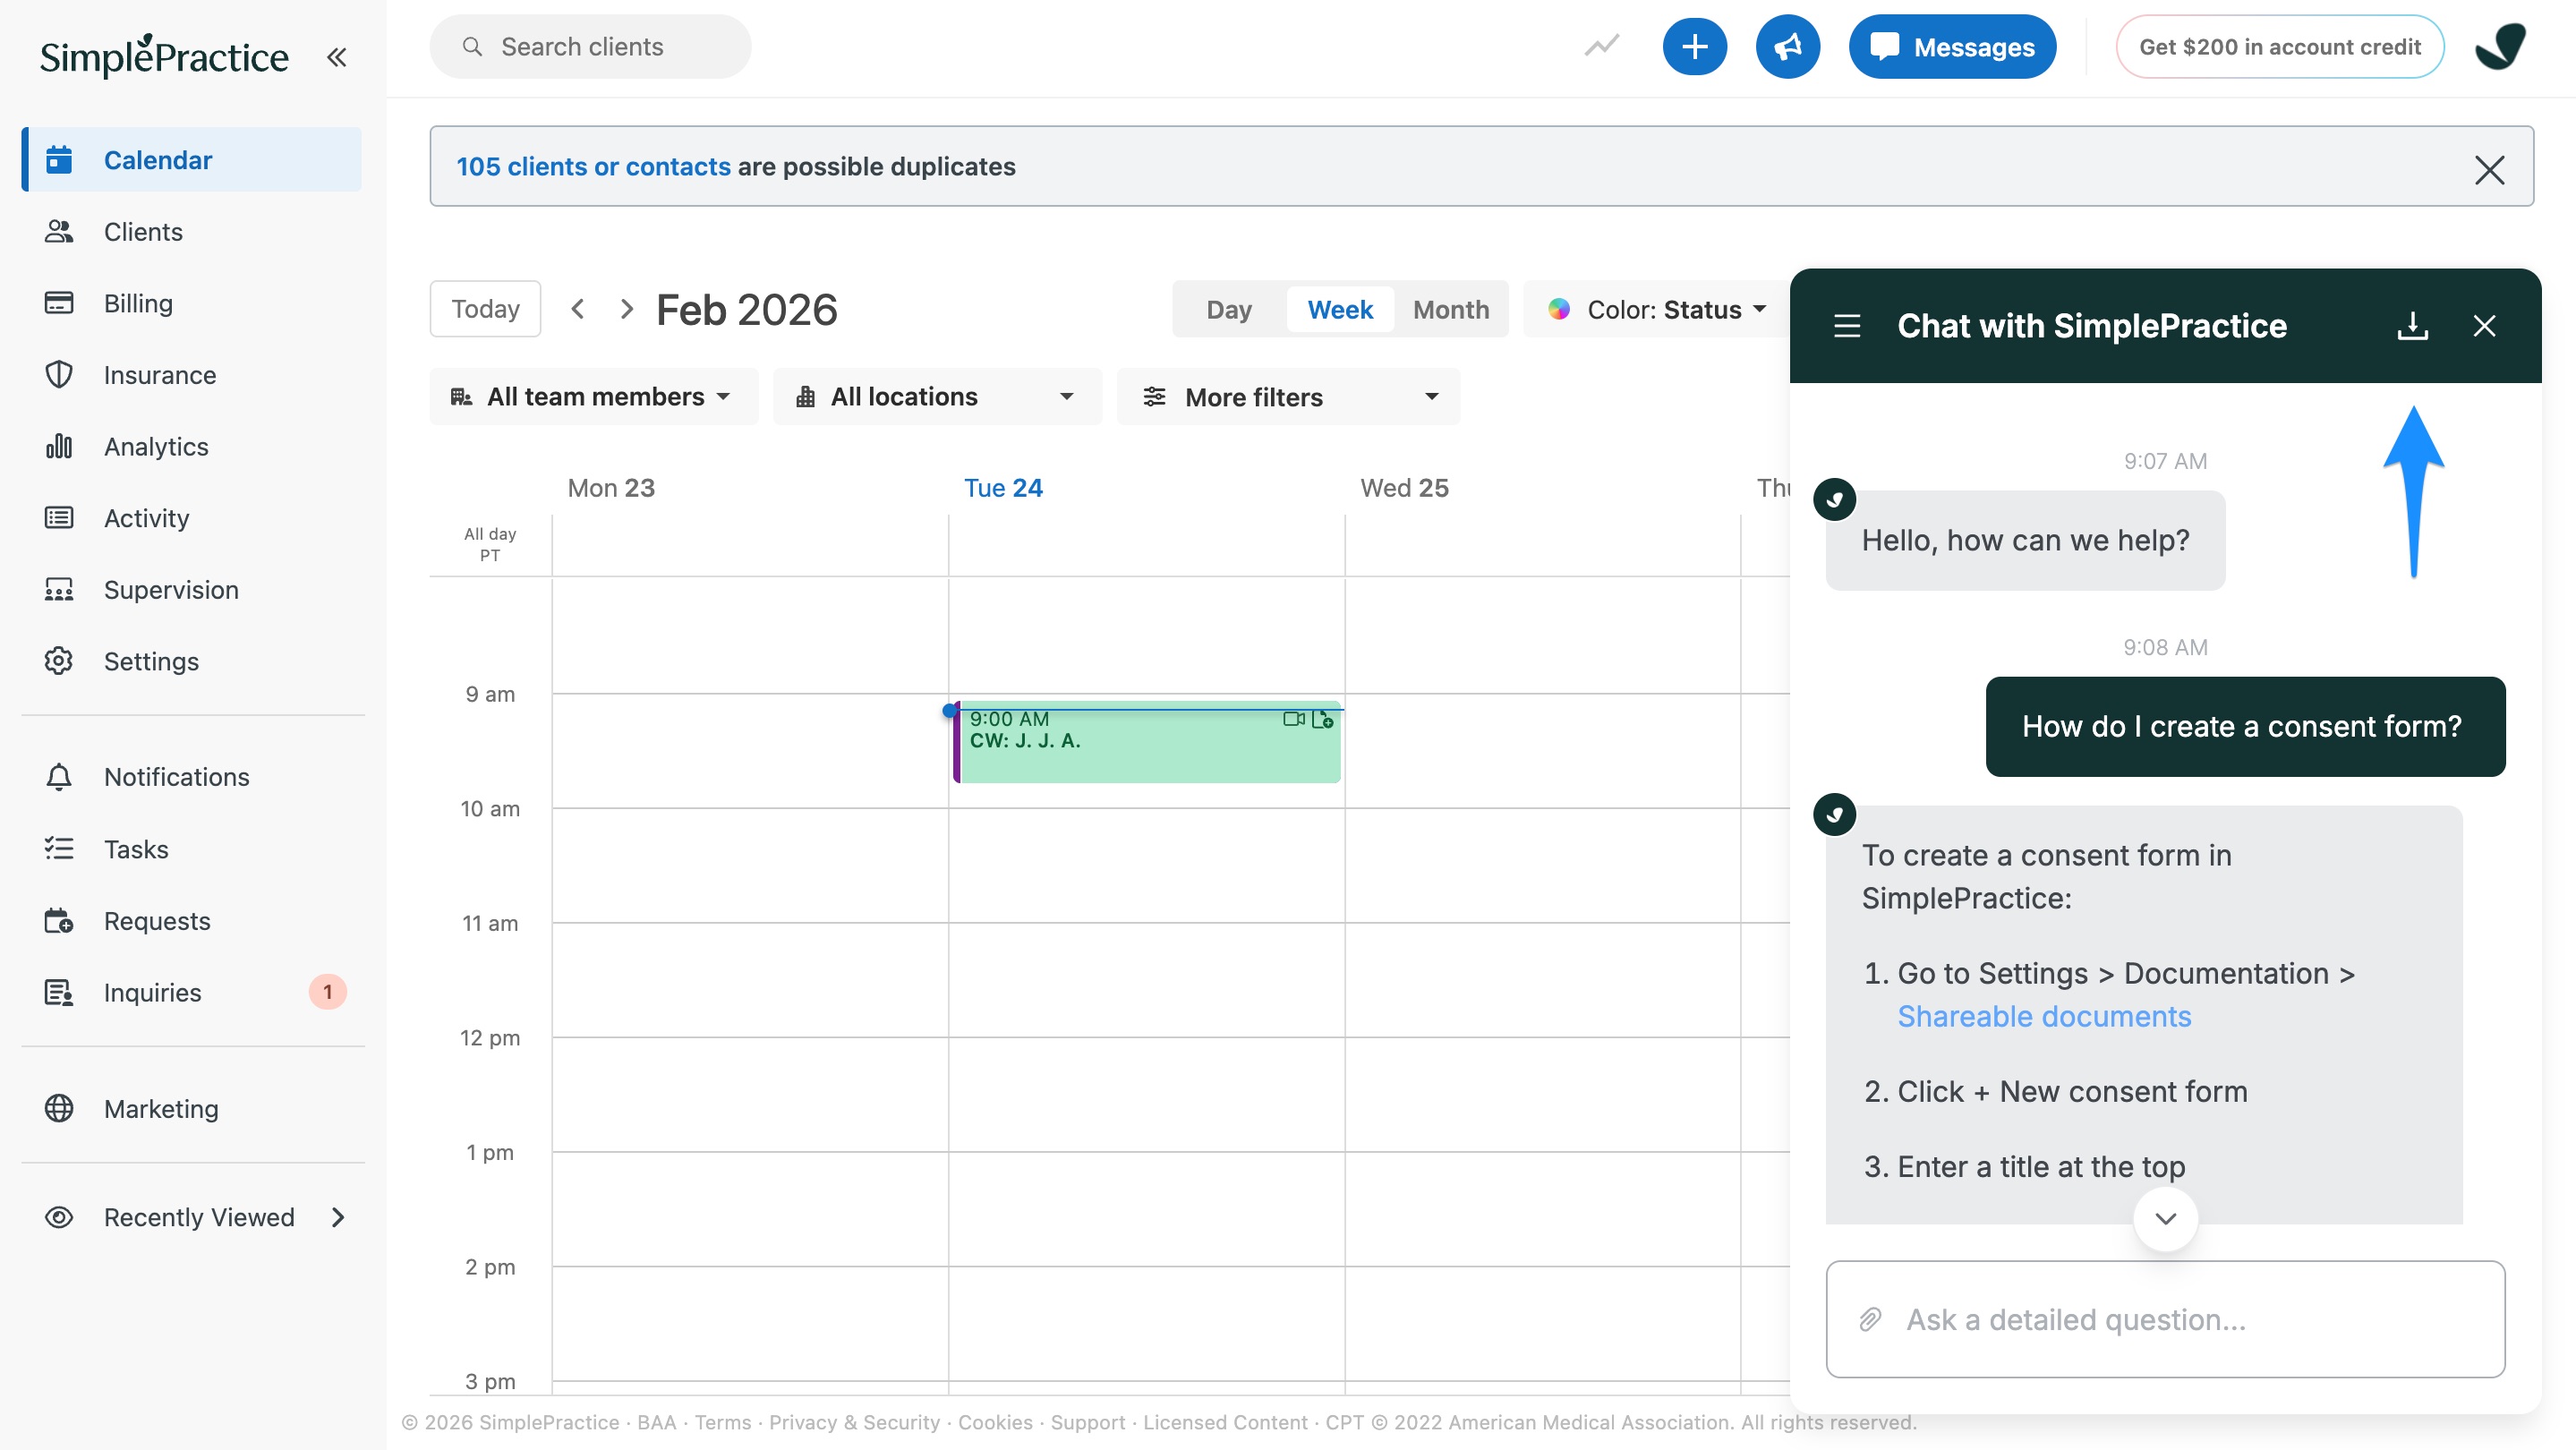
Task: Click the Search clients field
Action: pyautogui.click(x=590, y=47)
